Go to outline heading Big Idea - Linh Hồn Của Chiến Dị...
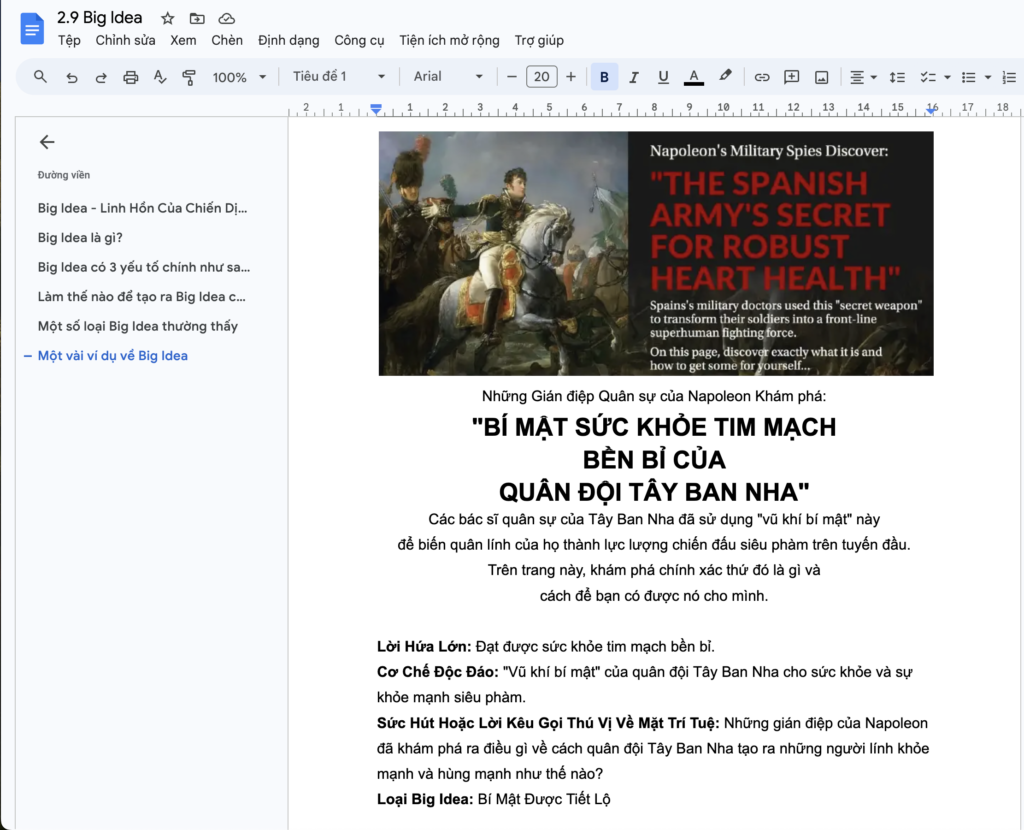 tap(142, 208)
